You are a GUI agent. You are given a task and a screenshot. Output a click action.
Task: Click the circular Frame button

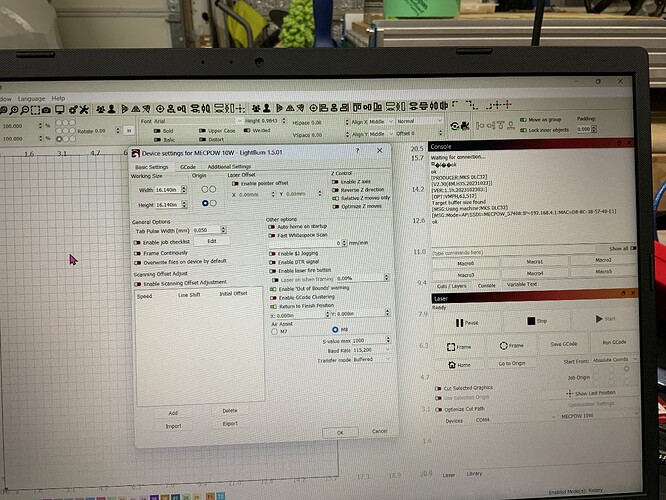511,346
